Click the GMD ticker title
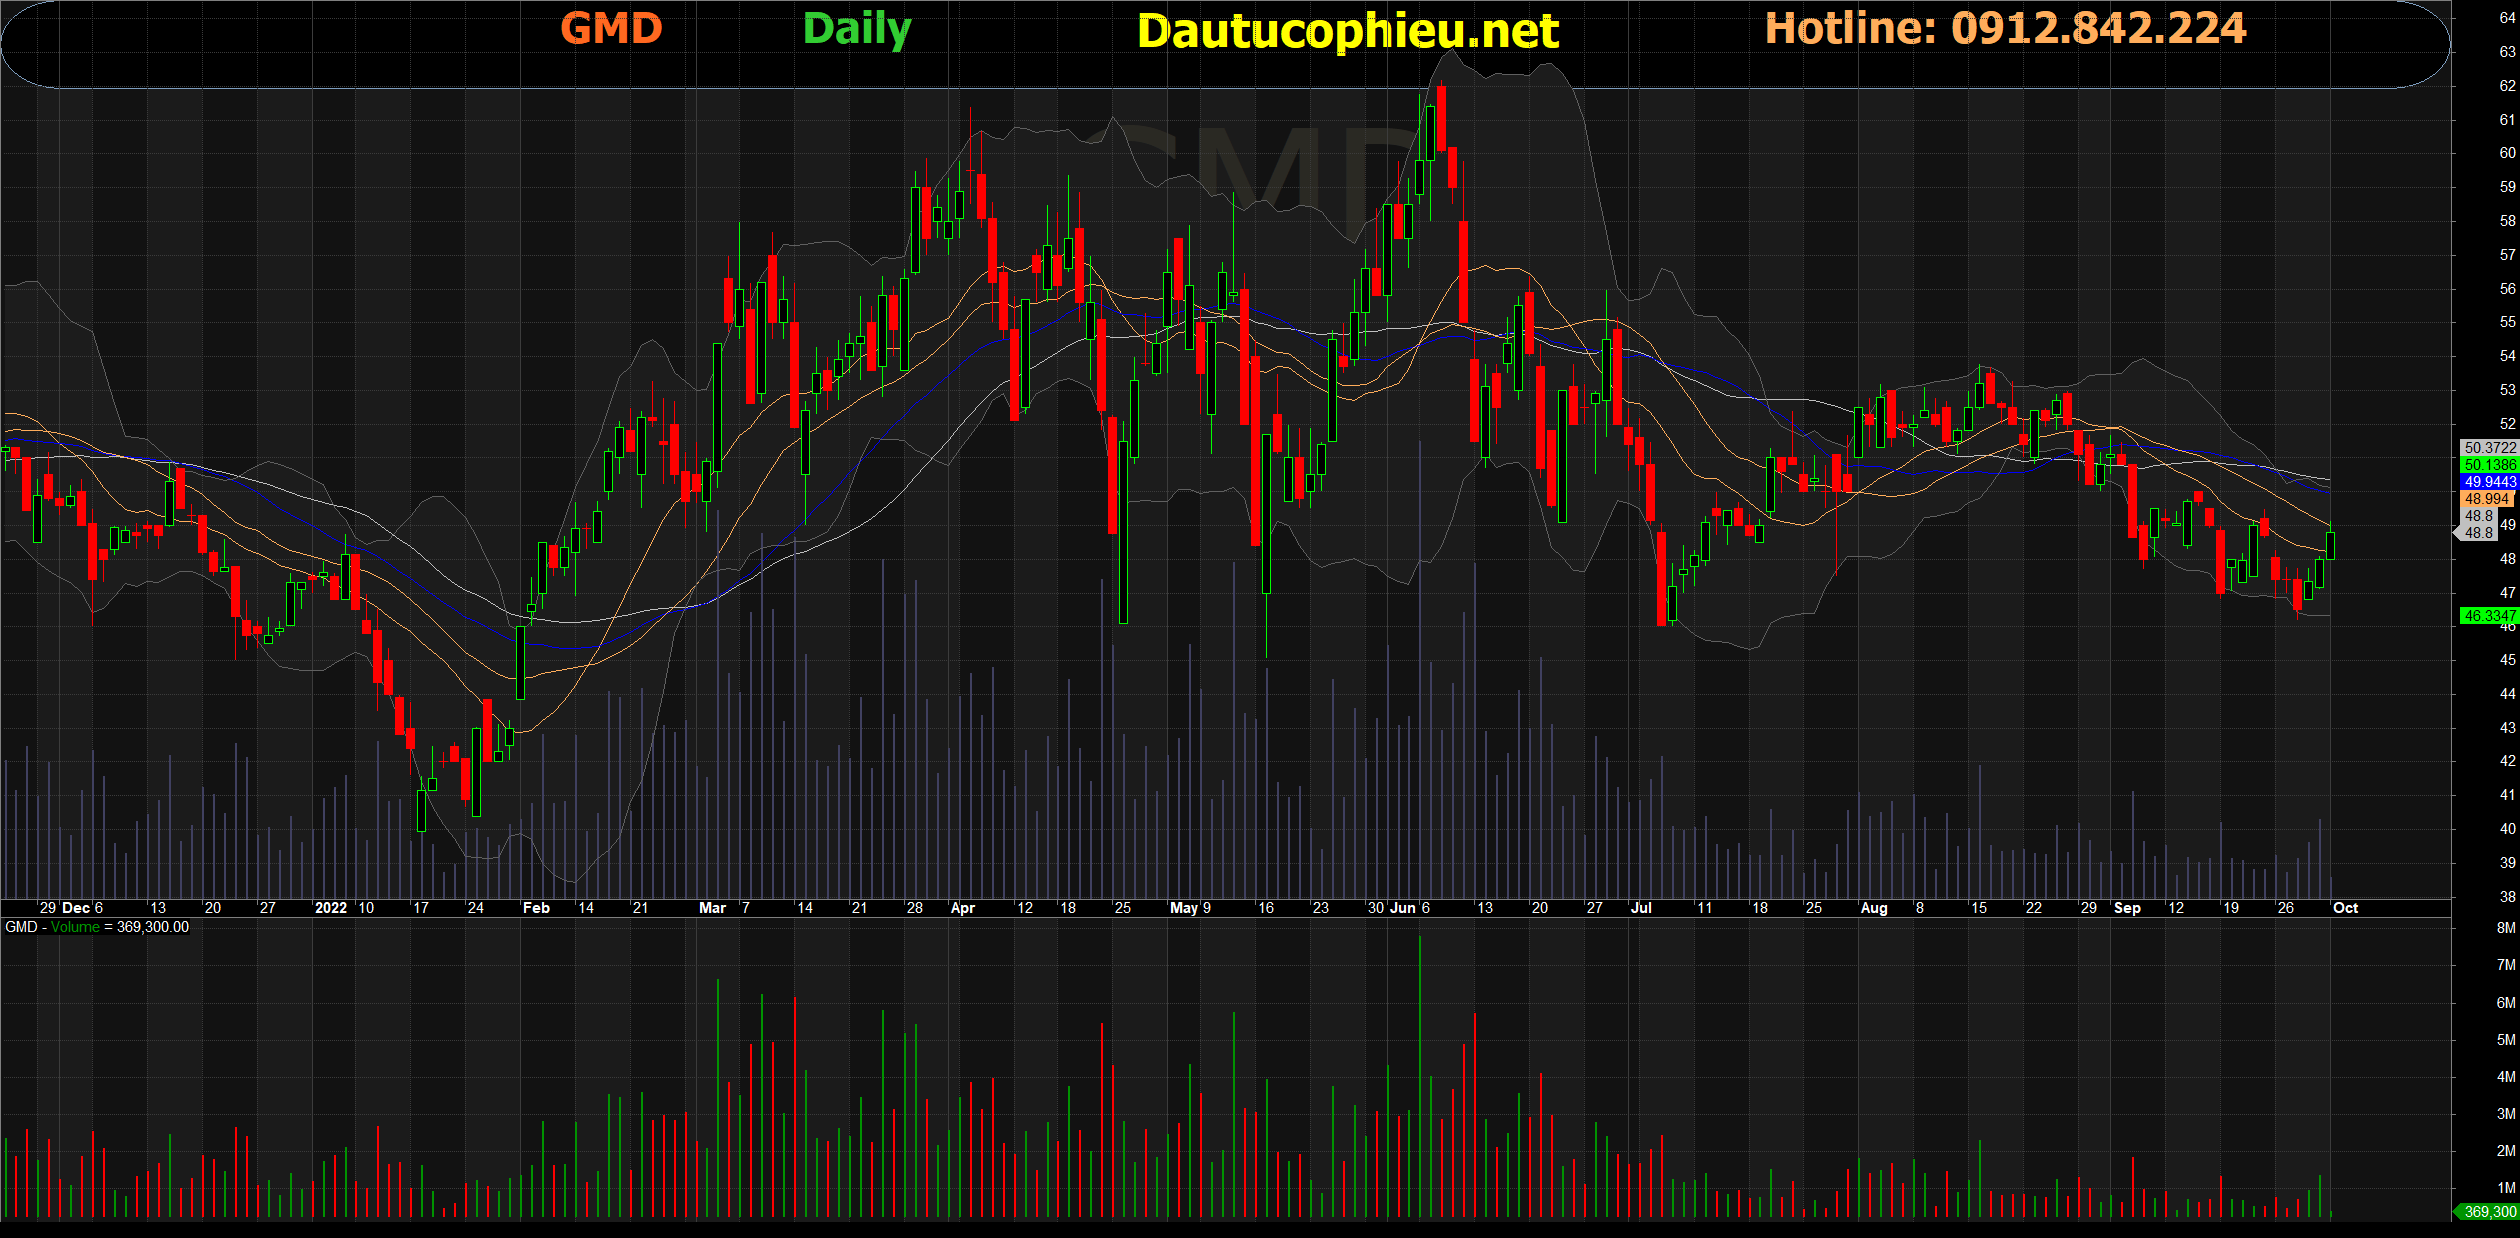 point(611,29)
